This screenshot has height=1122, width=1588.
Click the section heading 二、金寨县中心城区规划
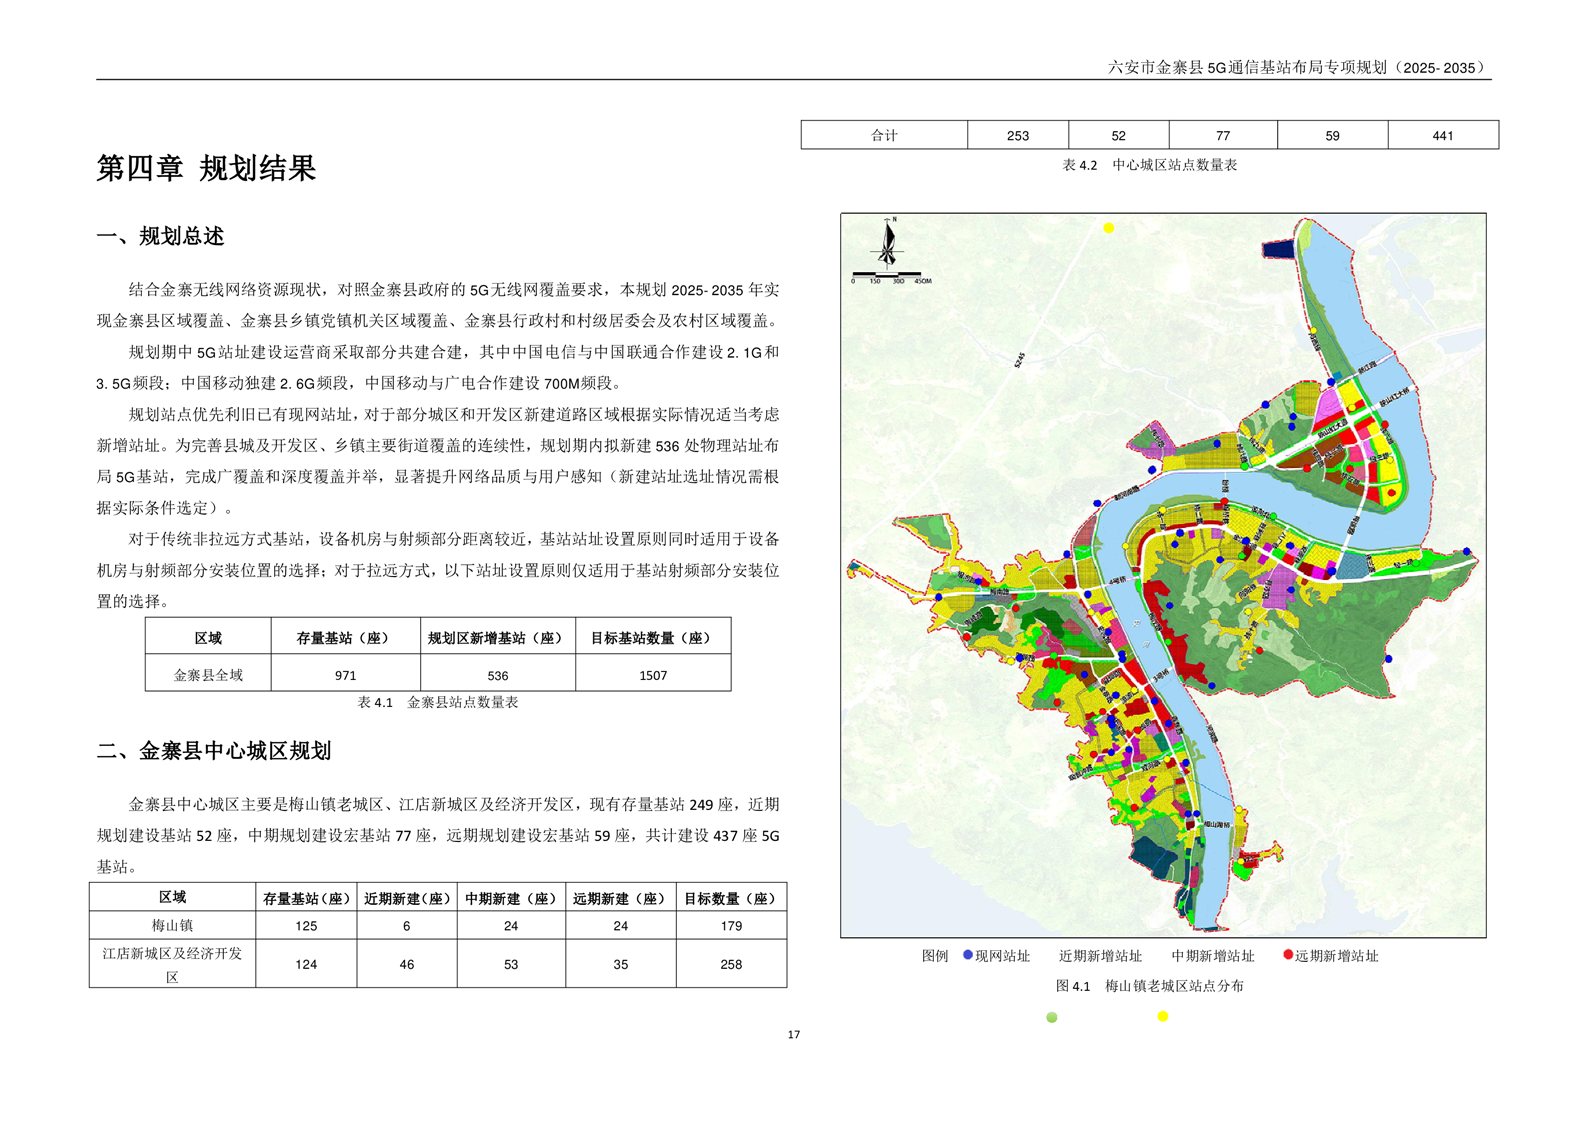pos(214,751)
